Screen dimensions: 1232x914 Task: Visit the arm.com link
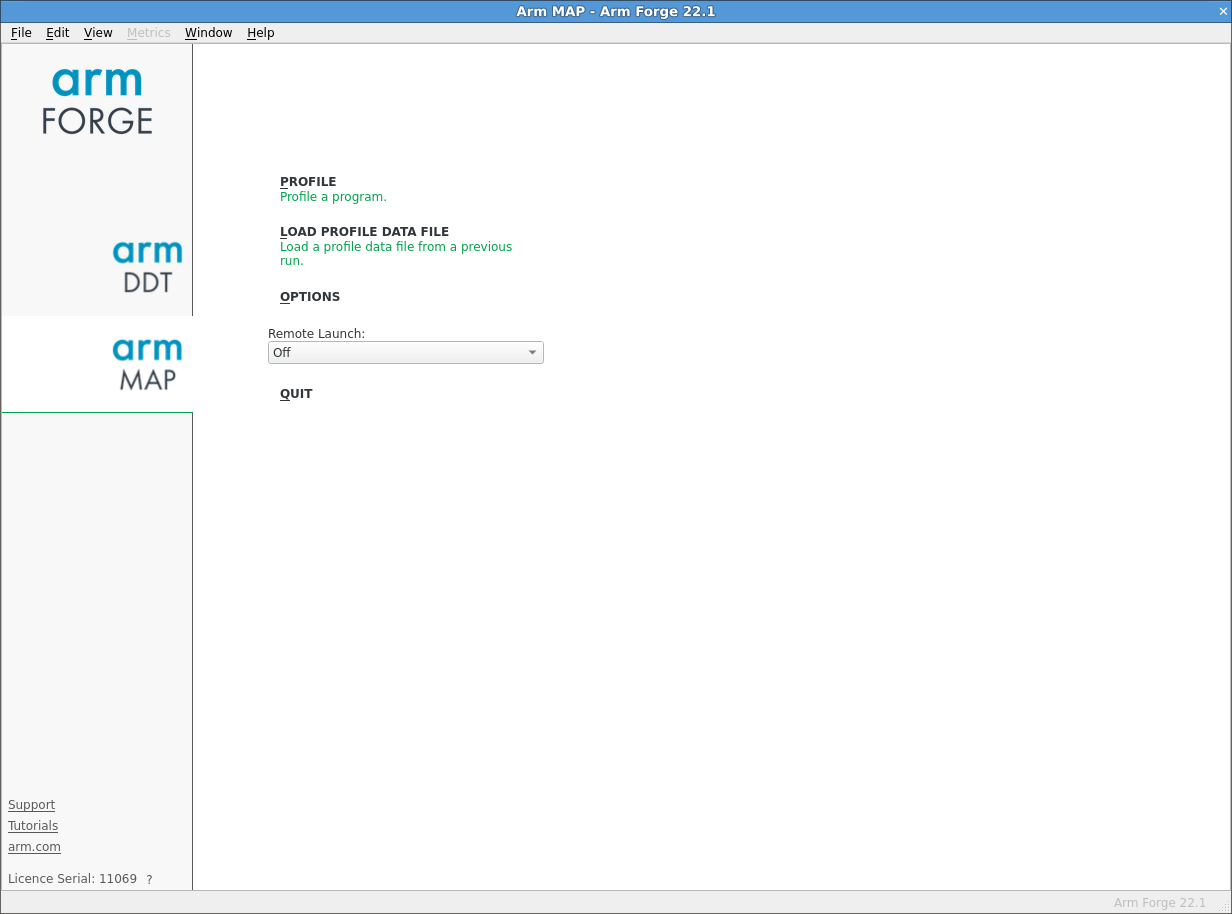[34, 847]
